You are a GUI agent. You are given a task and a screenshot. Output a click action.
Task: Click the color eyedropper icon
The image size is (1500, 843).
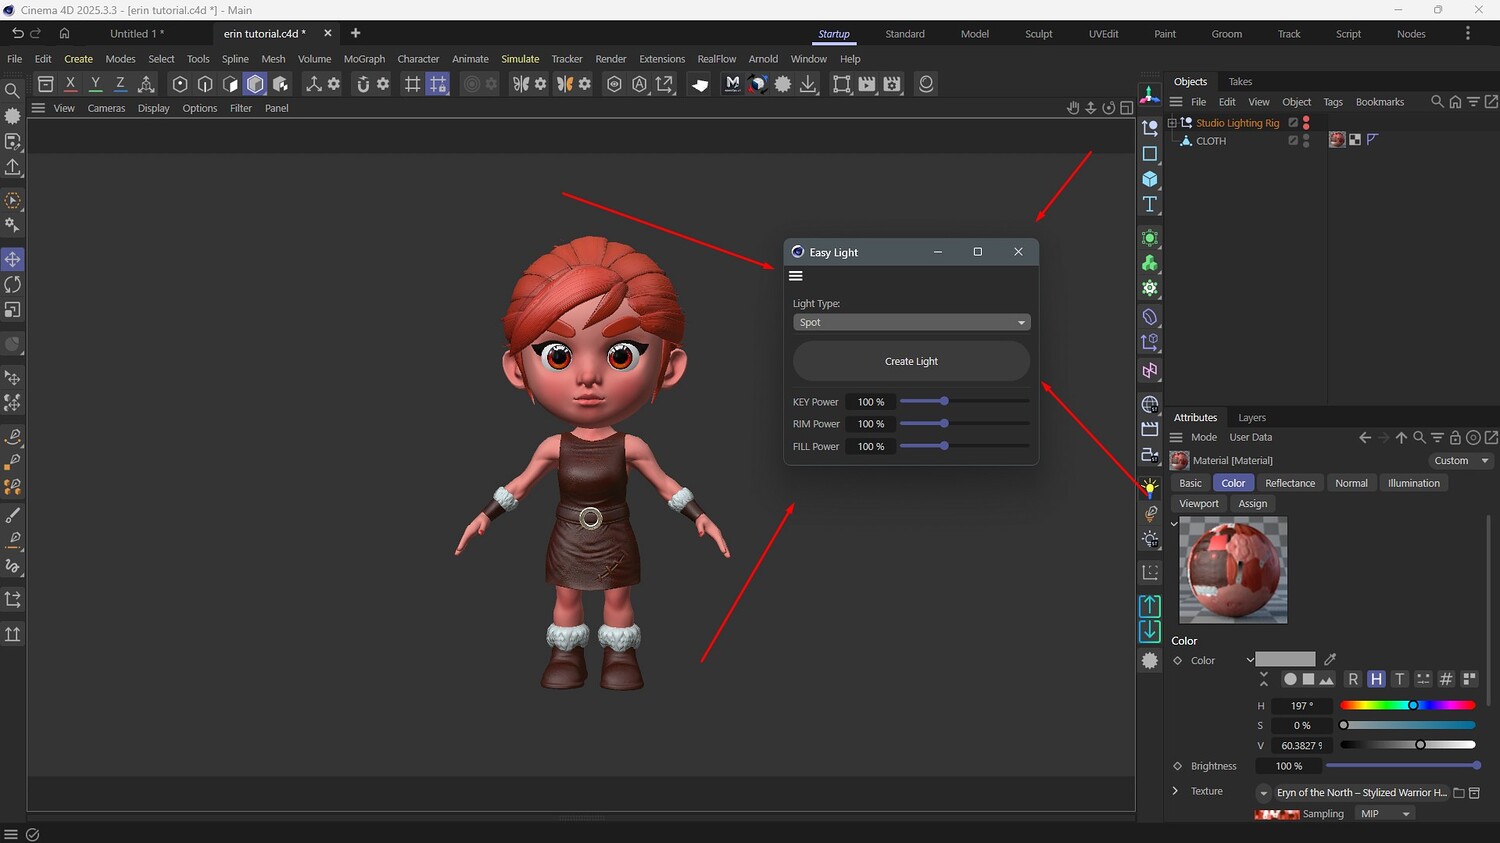click(1330, 659)
